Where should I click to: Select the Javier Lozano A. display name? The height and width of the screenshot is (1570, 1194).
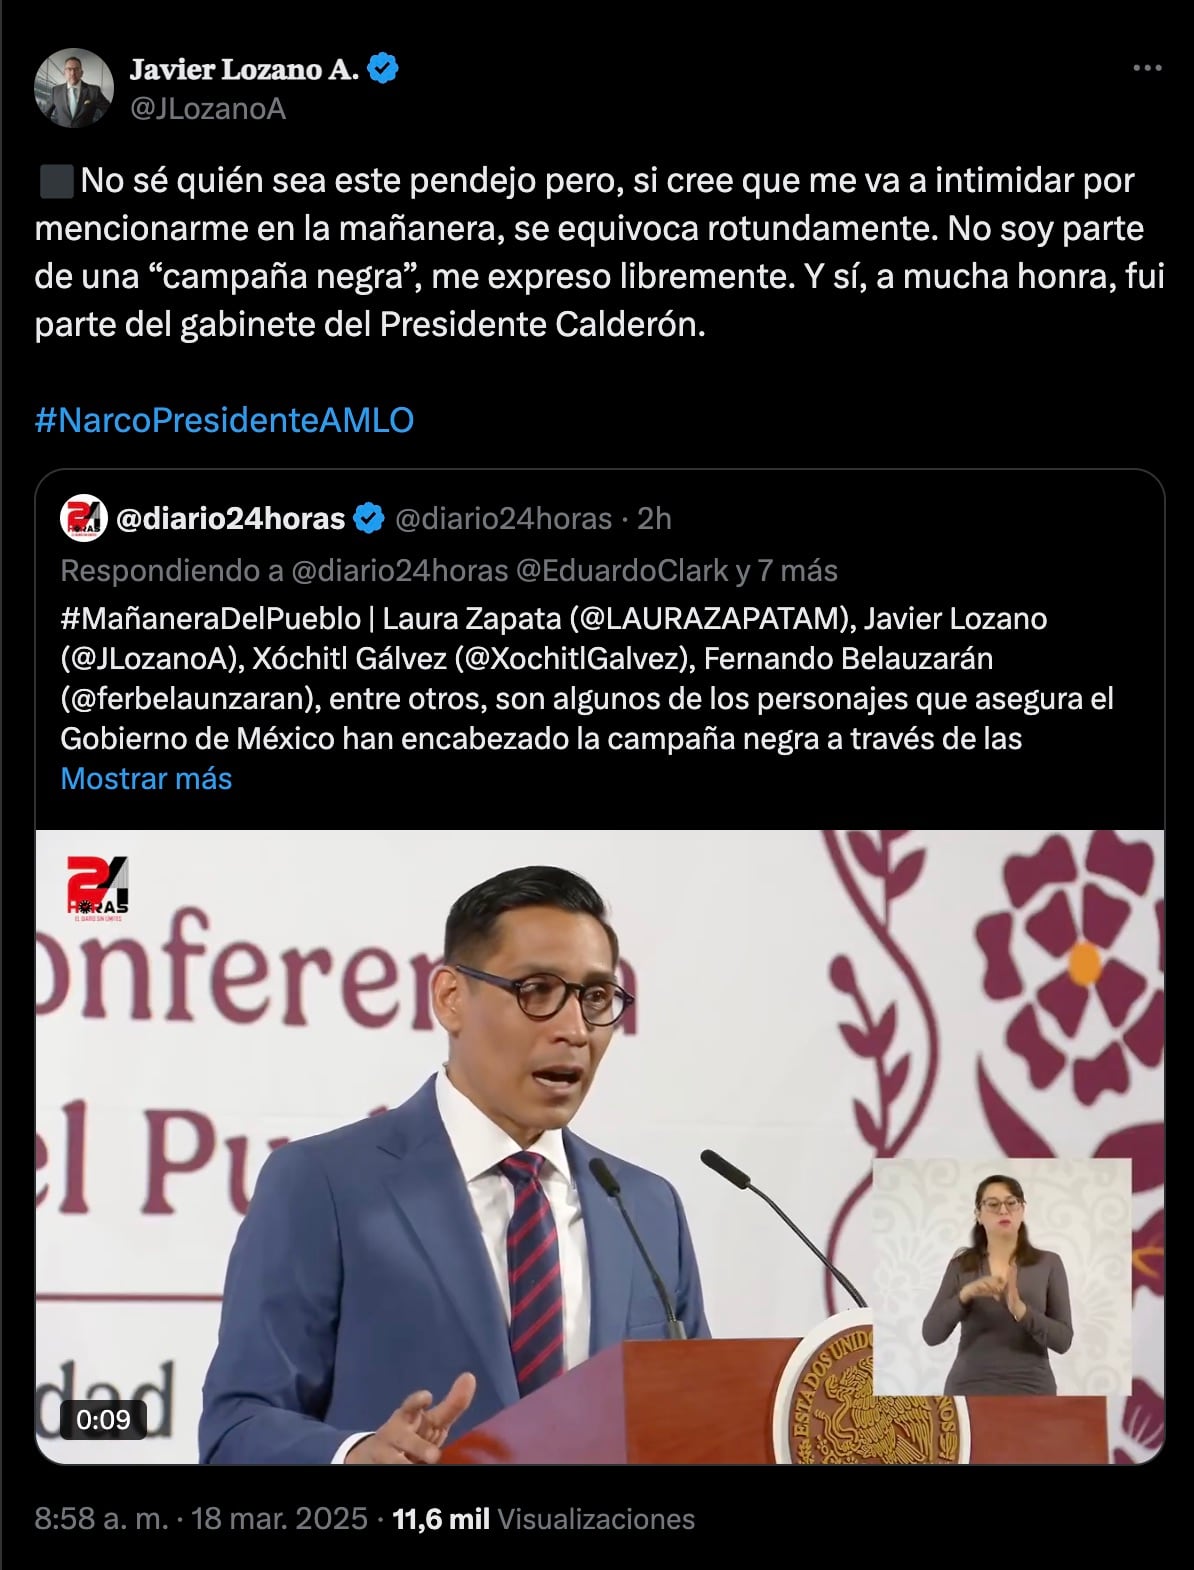[244, 69]
